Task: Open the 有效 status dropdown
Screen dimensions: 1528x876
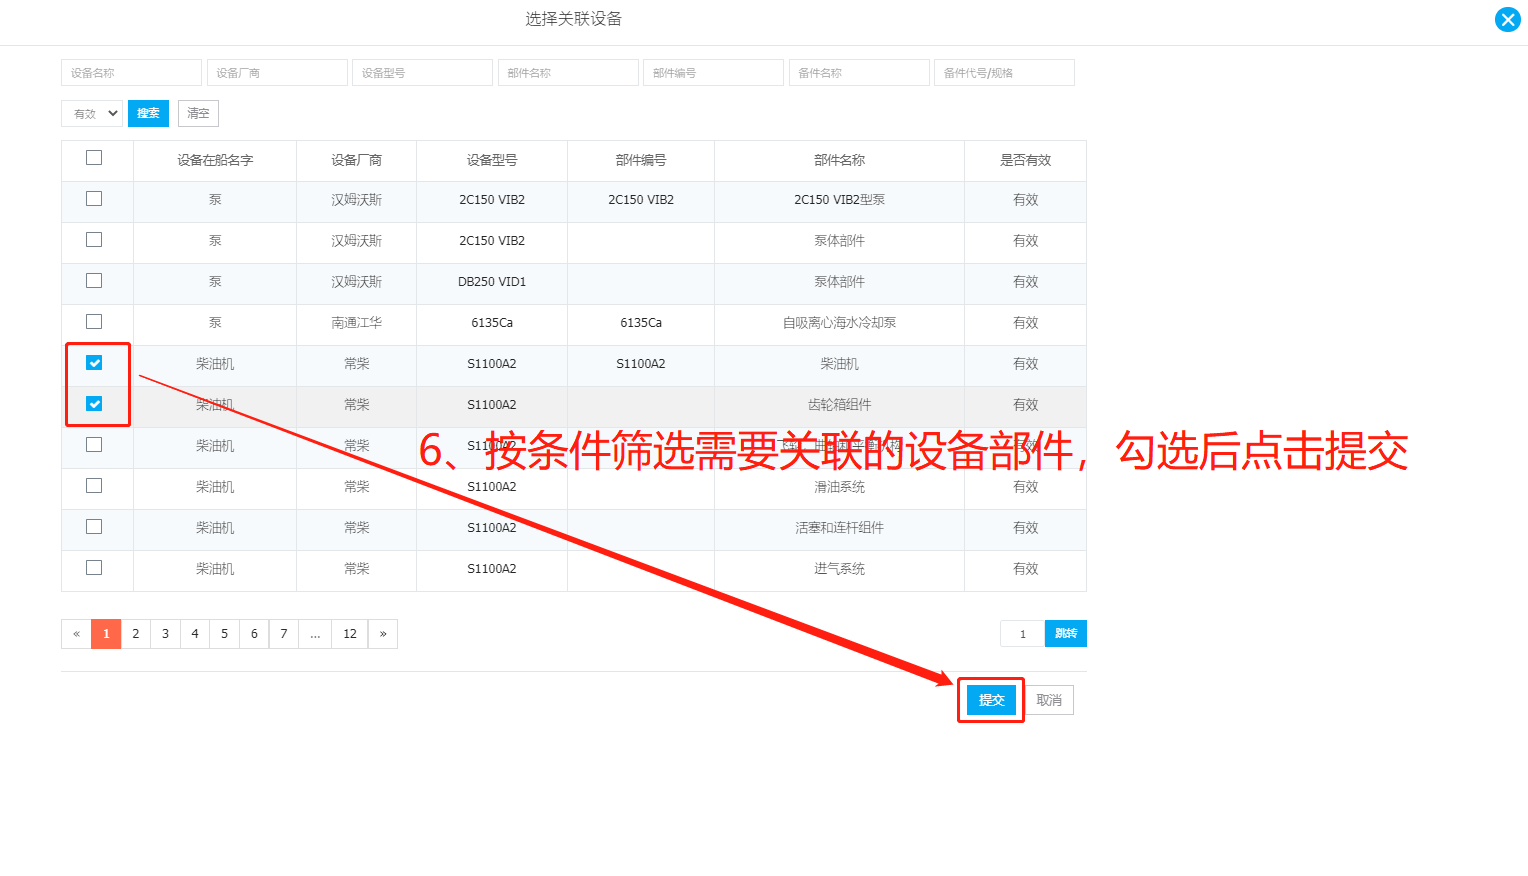Action: (92, 113)
